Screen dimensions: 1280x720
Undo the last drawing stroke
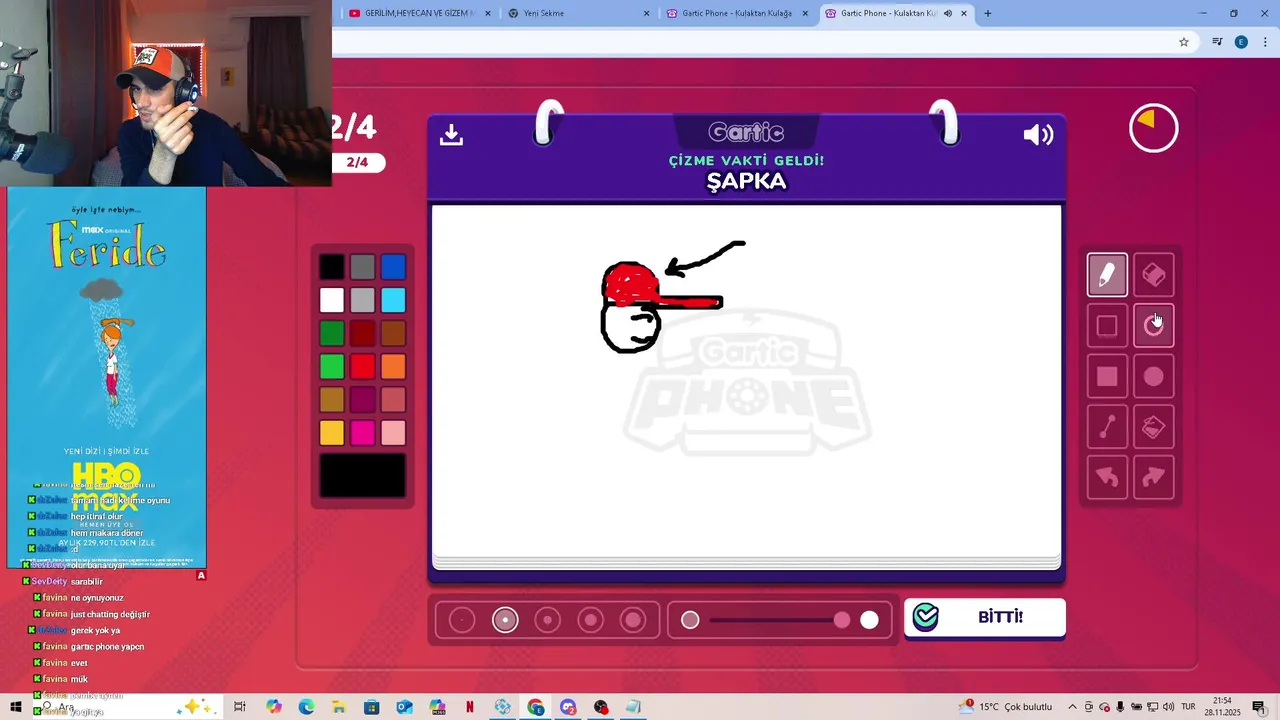1107,478
